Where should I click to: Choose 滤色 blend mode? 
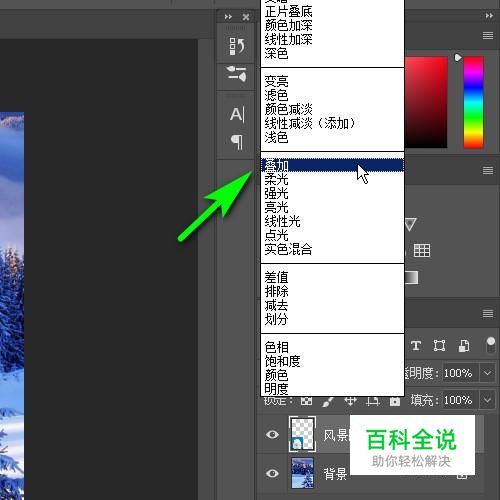(x=332, y=95)
